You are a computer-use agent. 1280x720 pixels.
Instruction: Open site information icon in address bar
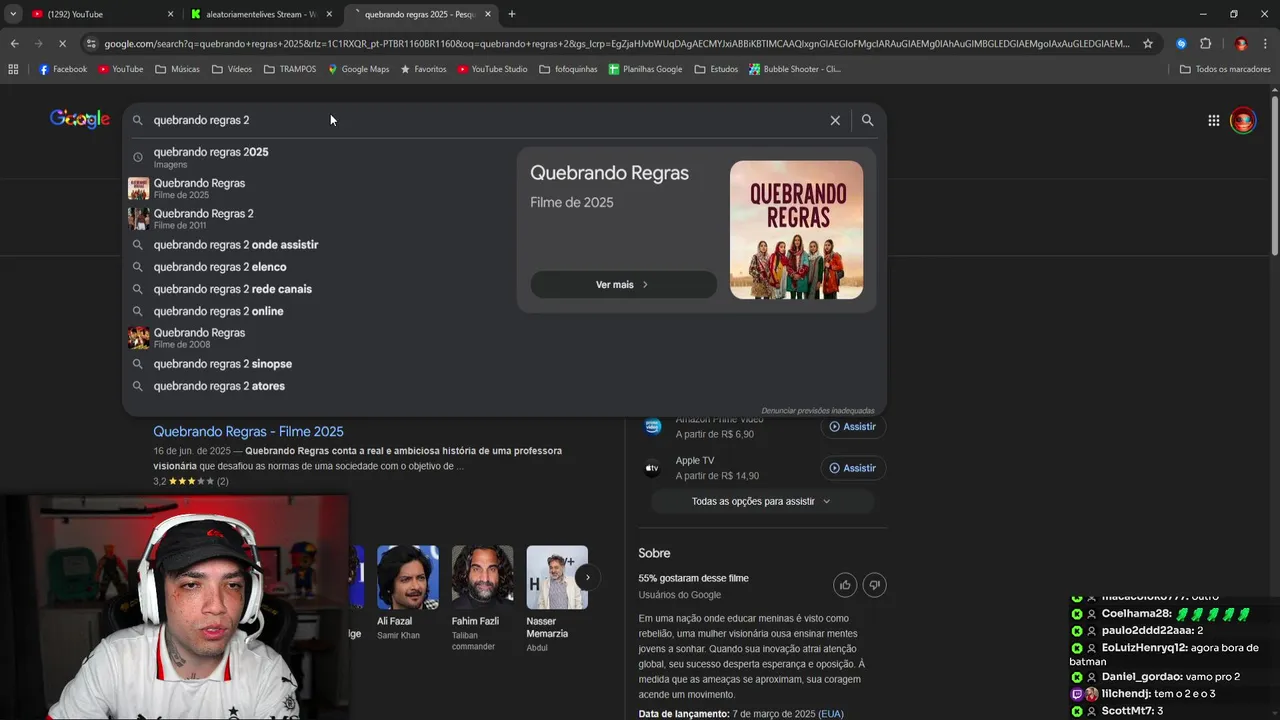tap(92, 44)
